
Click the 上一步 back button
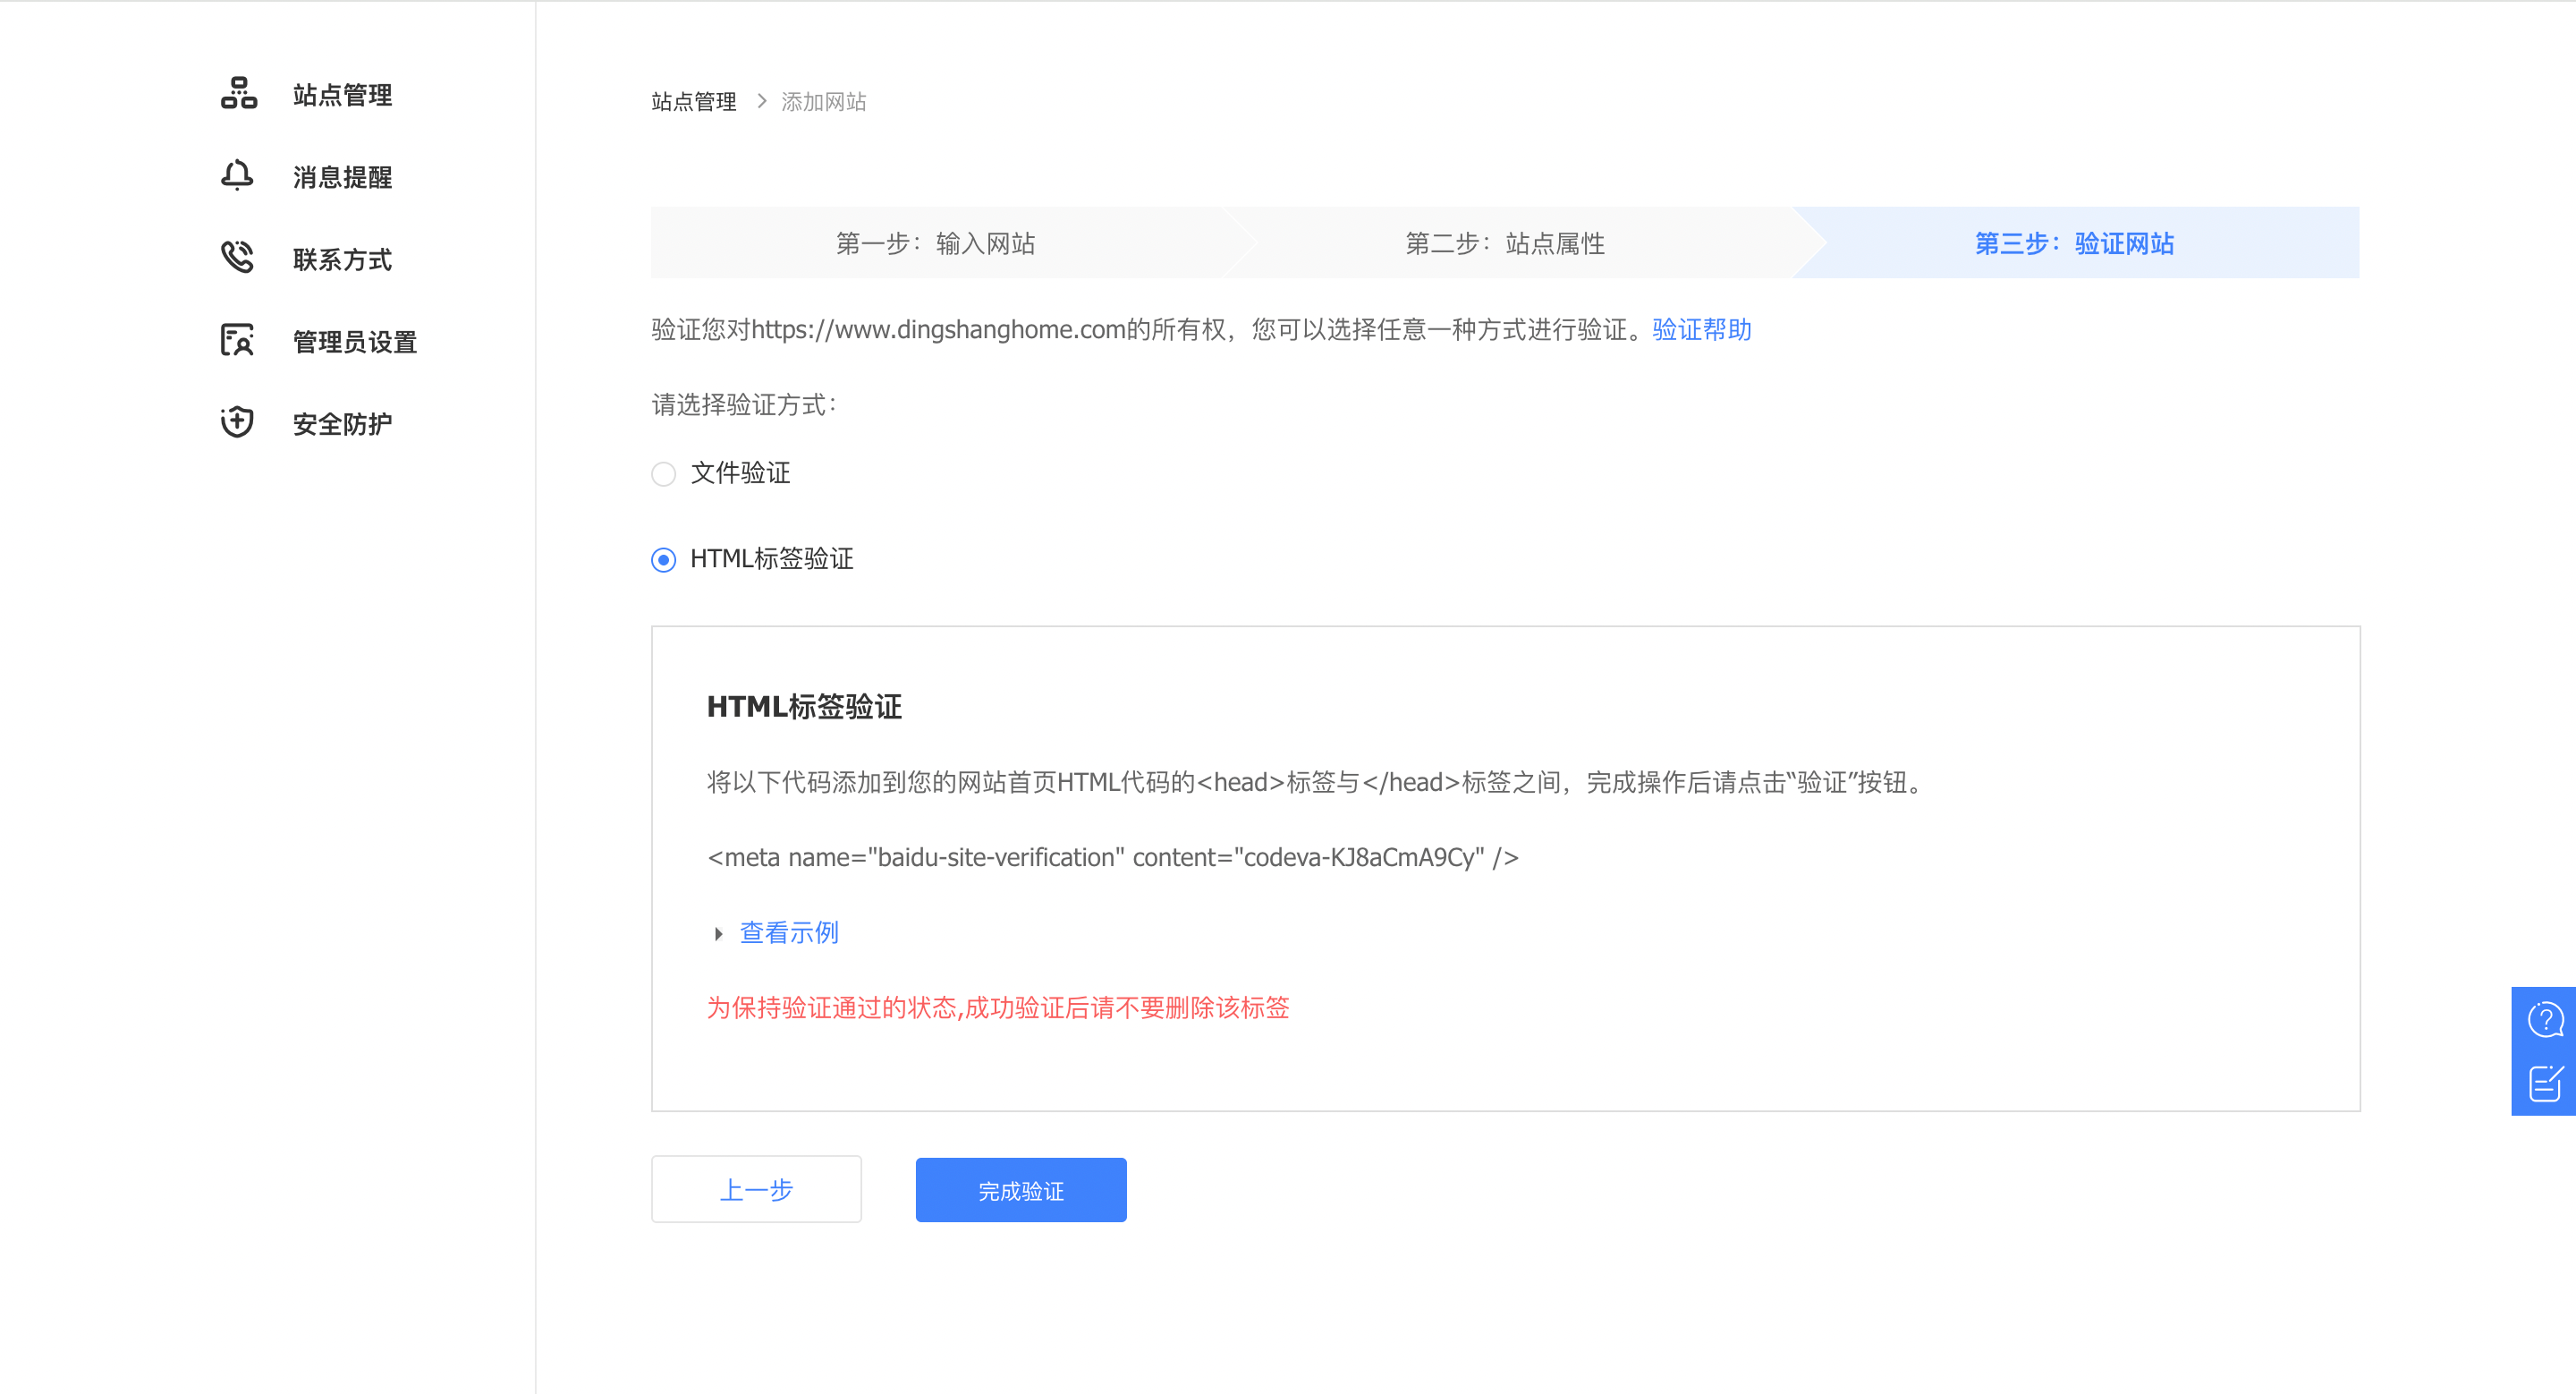[x=756, y=1190]
